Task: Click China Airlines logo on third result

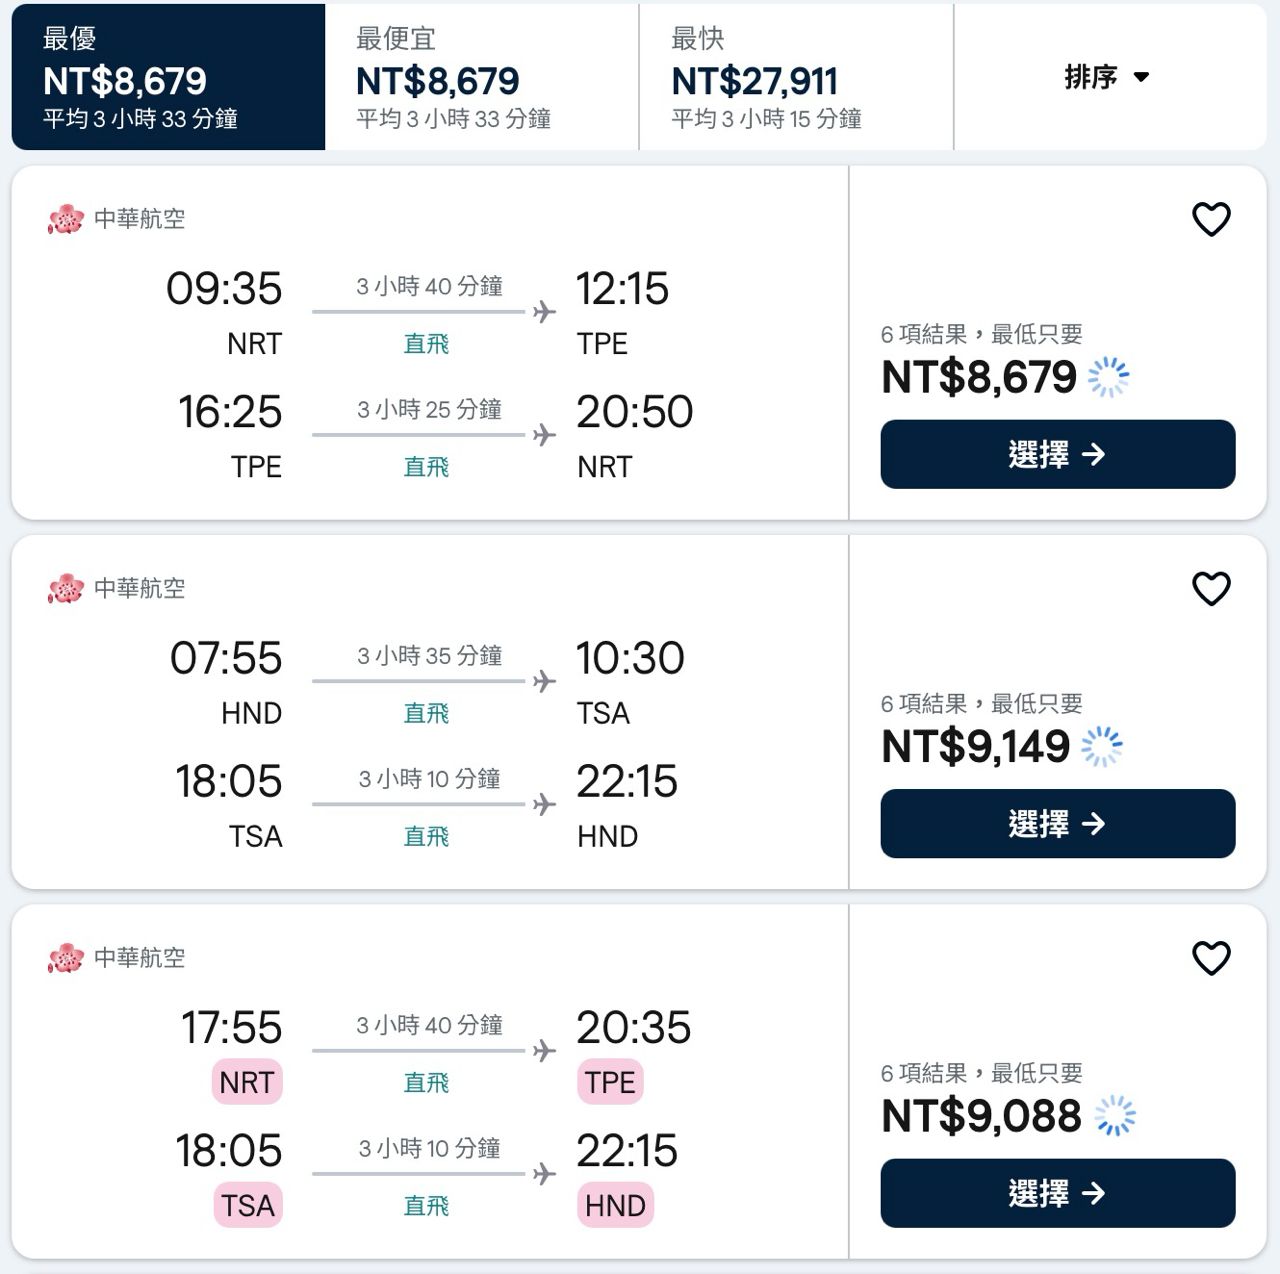Action: click(66, 958)
